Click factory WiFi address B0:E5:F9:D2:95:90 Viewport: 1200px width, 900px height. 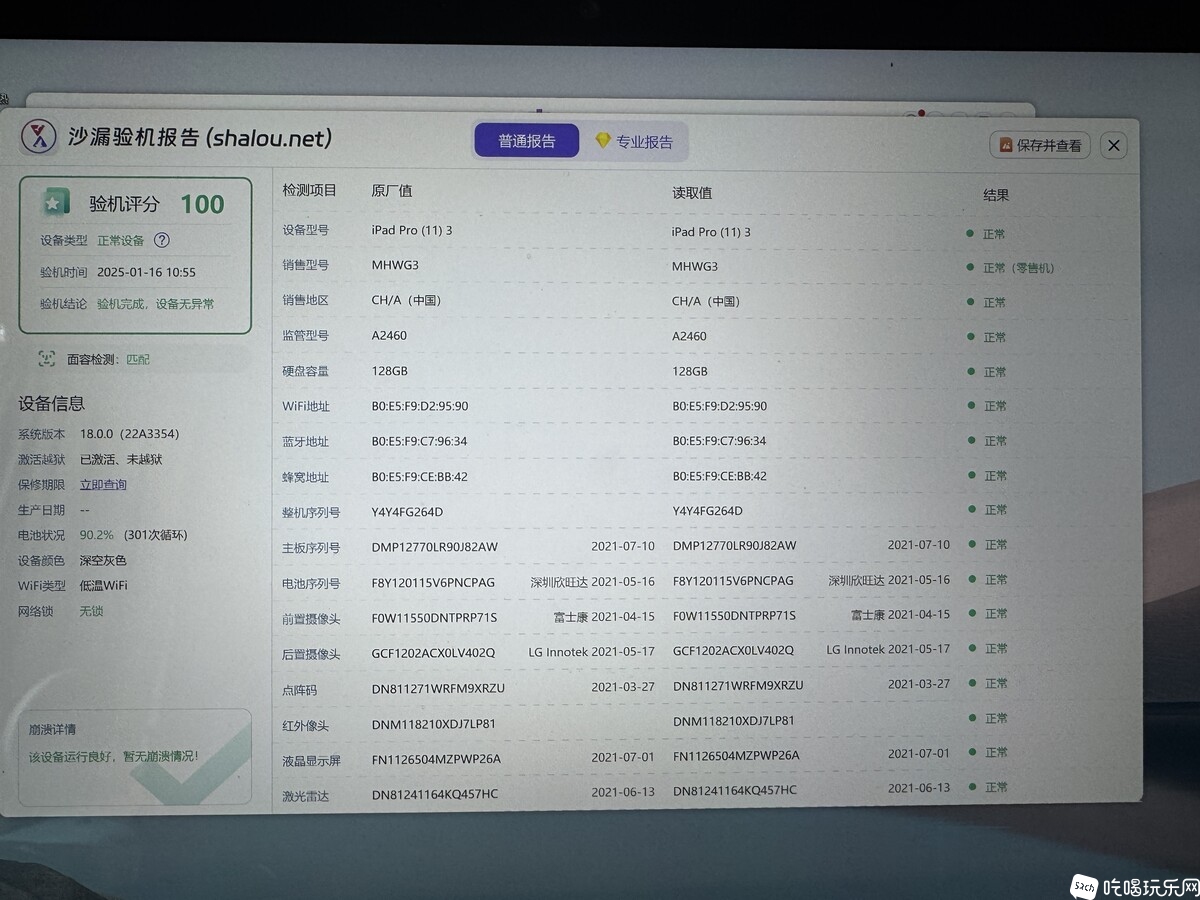tap(420, 406)
